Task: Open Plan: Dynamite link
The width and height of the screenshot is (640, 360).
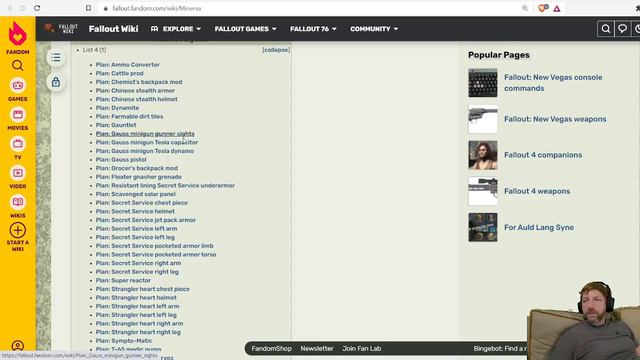Action: pos(117,108)
